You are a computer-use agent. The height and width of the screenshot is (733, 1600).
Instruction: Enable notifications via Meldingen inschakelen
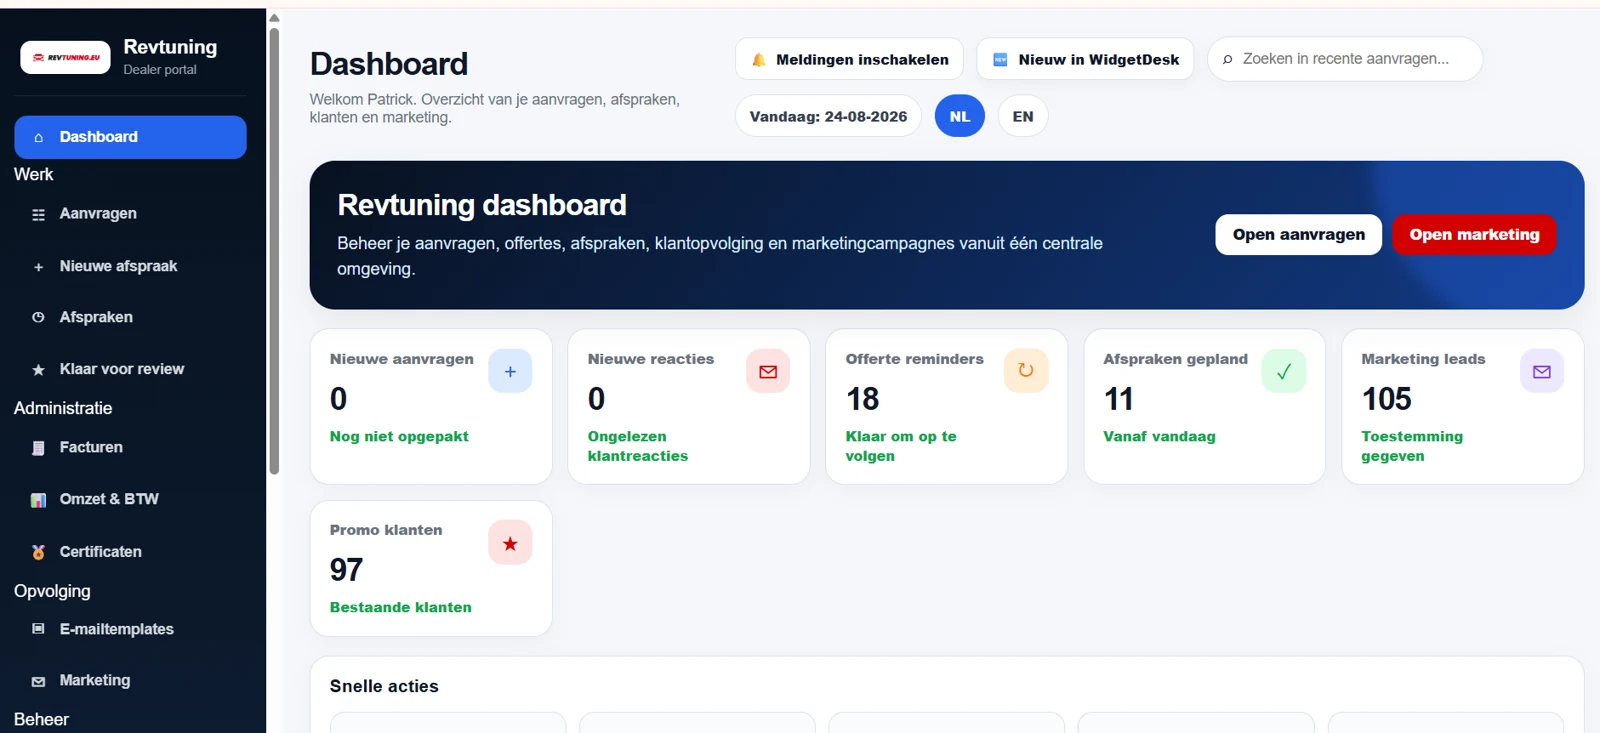pyautogui.click(x=849, y=59)
